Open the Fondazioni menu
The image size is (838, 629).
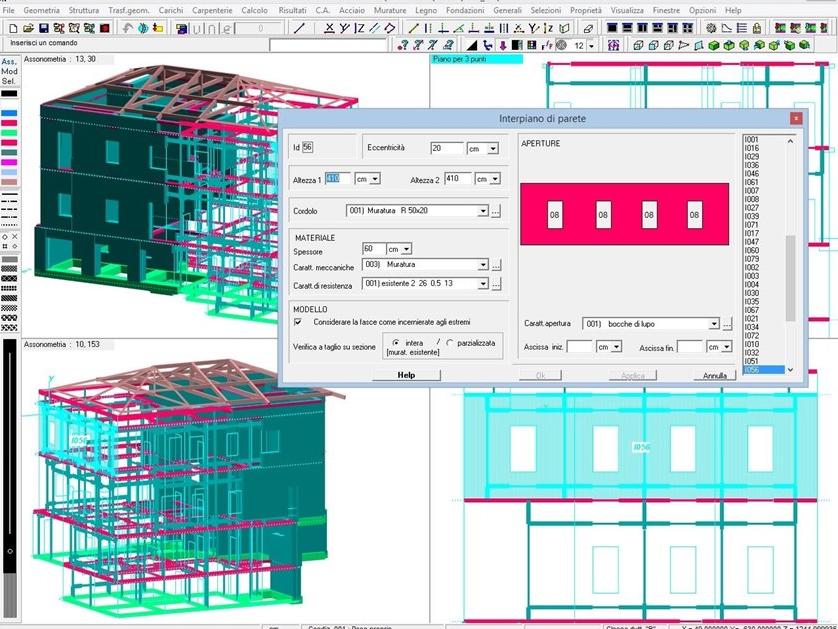[x=465, y=9]
